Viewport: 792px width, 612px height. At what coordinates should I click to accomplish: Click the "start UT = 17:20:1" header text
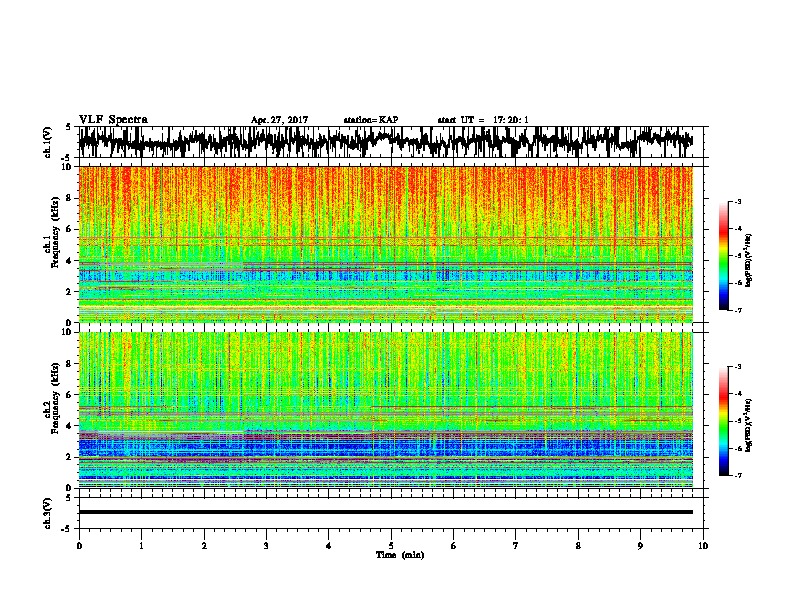[x=483, y=120]
